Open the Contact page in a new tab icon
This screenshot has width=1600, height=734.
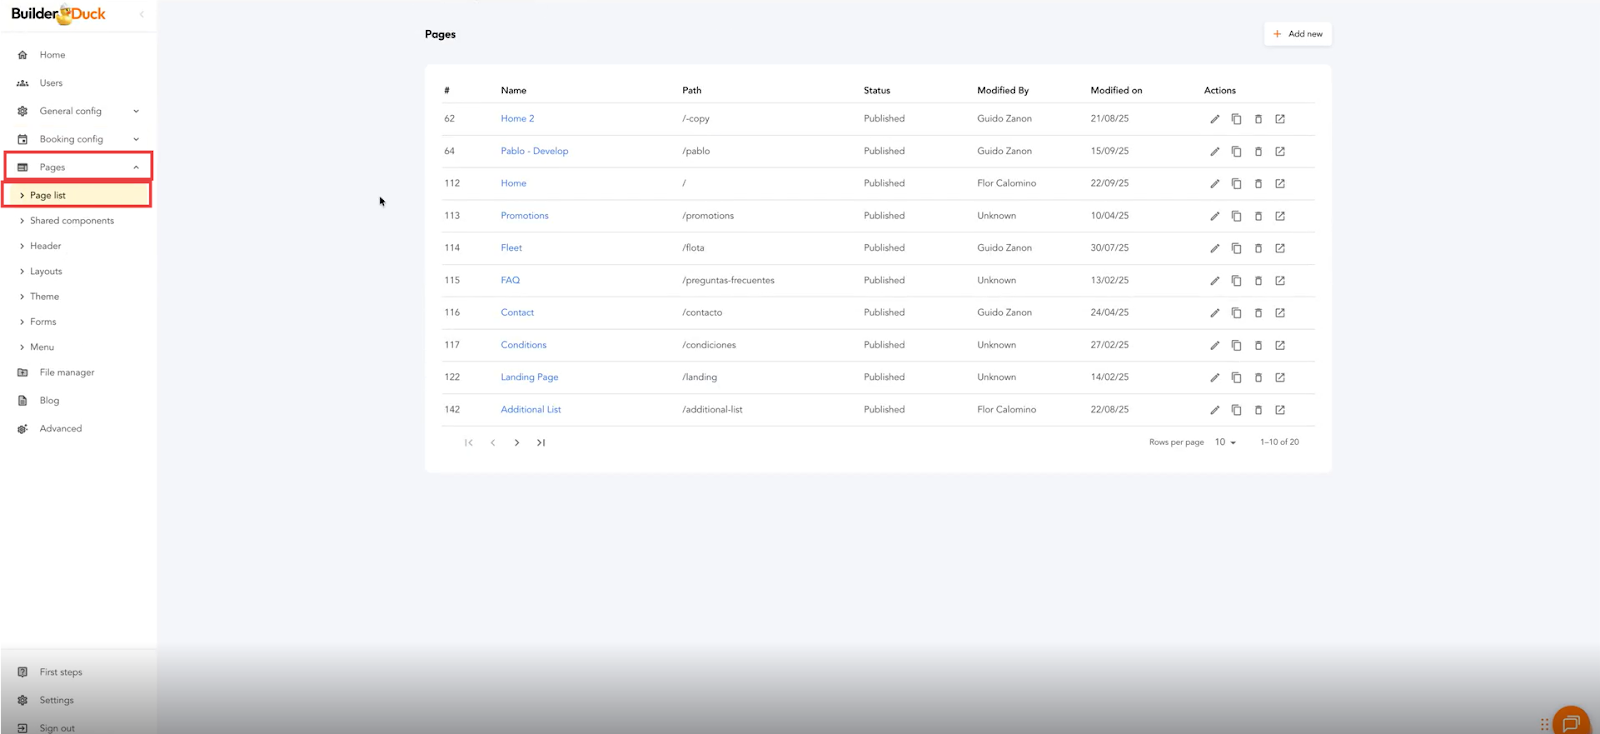1280,313
